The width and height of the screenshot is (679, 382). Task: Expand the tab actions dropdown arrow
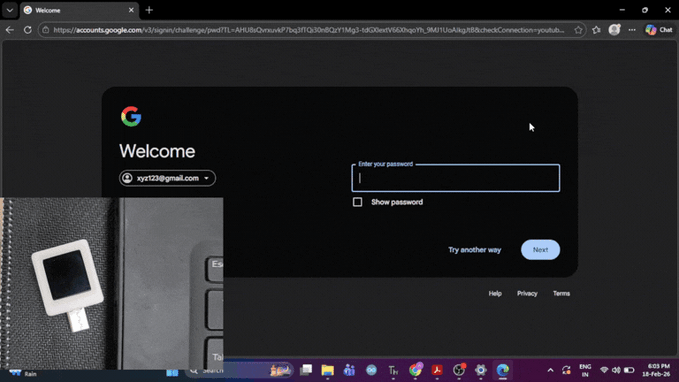pos(10,10)
